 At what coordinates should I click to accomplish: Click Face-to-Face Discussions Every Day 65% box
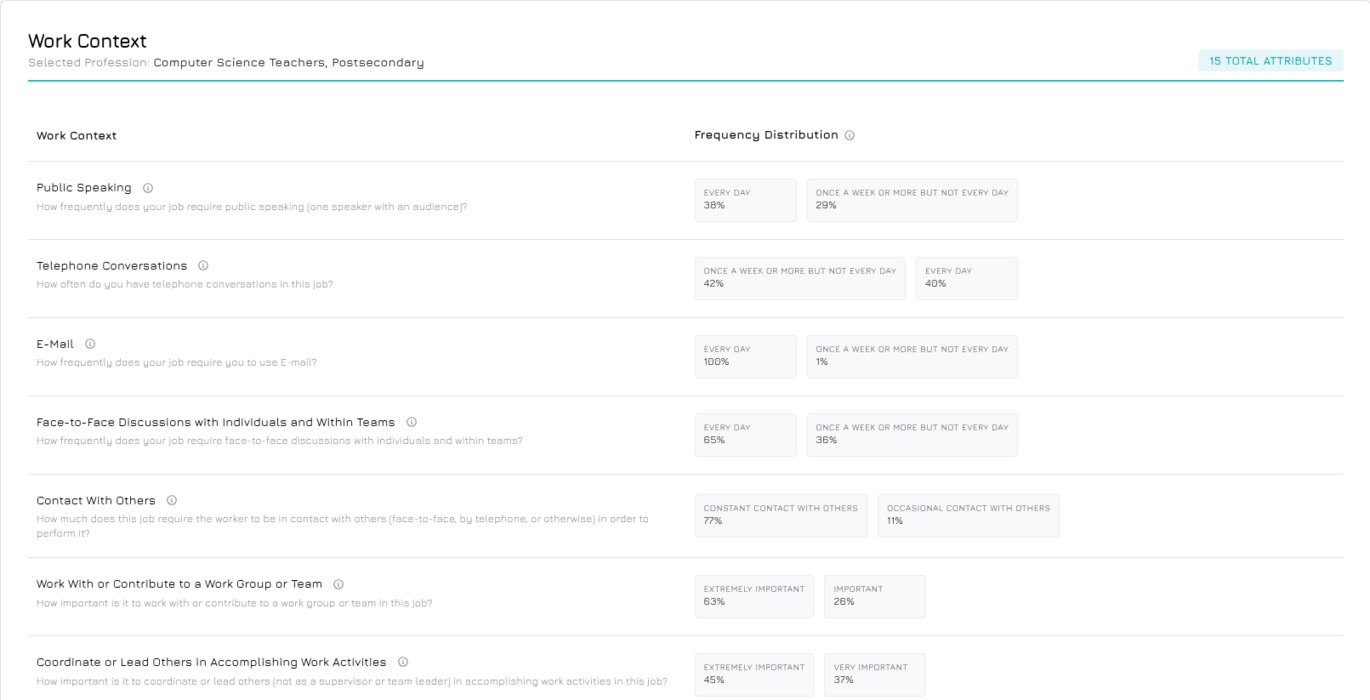(x=745, y=434)
